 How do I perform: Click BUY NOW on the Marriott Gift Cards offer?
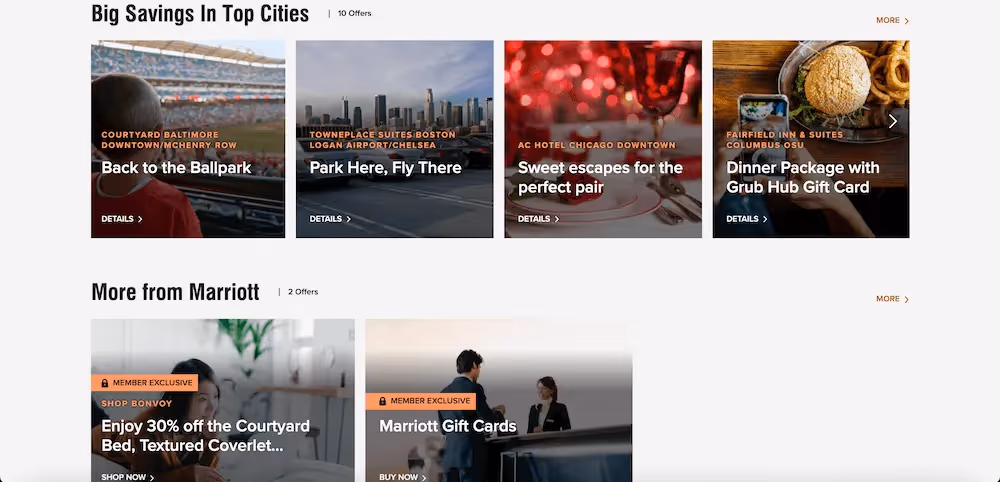[x=403, y=477]
